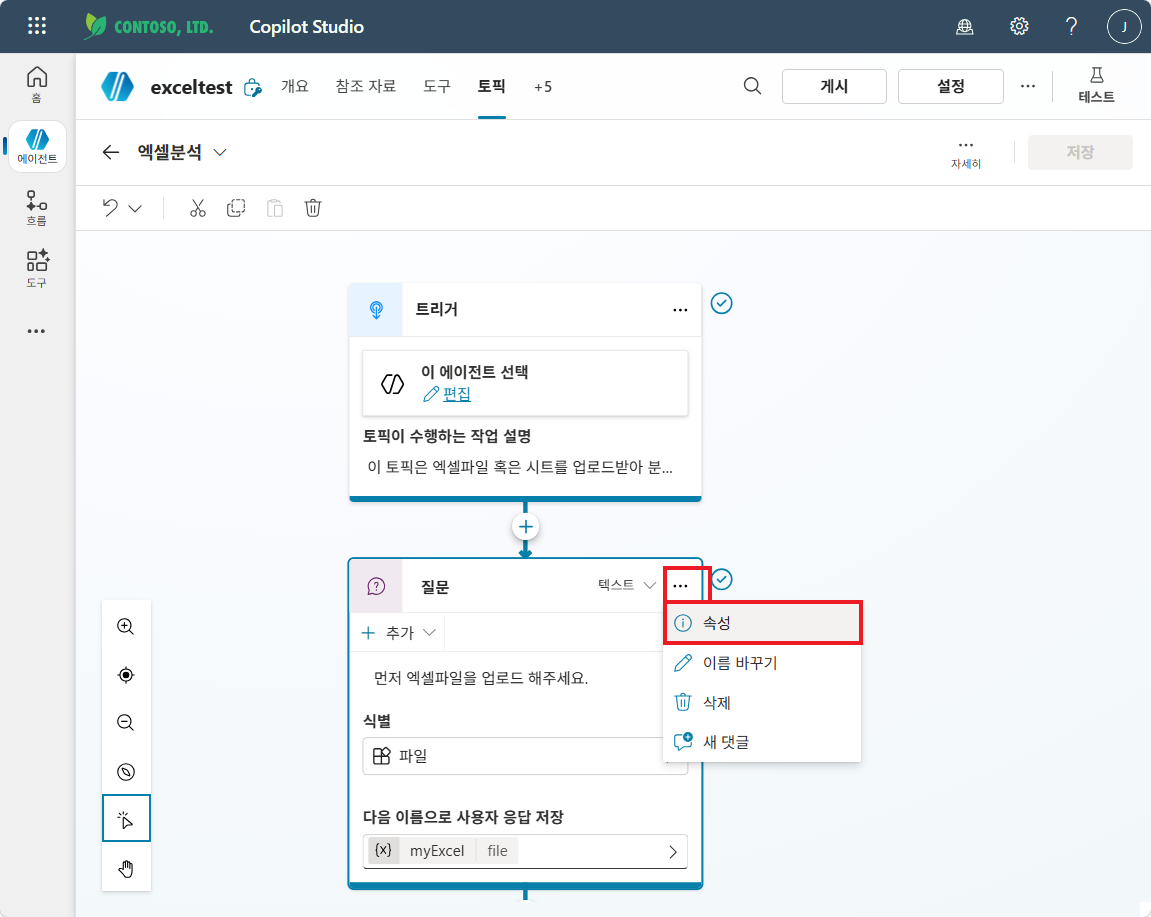Activate the hand pan tool
This screenshot has height=917, width=1151.
tap(126, 869)
